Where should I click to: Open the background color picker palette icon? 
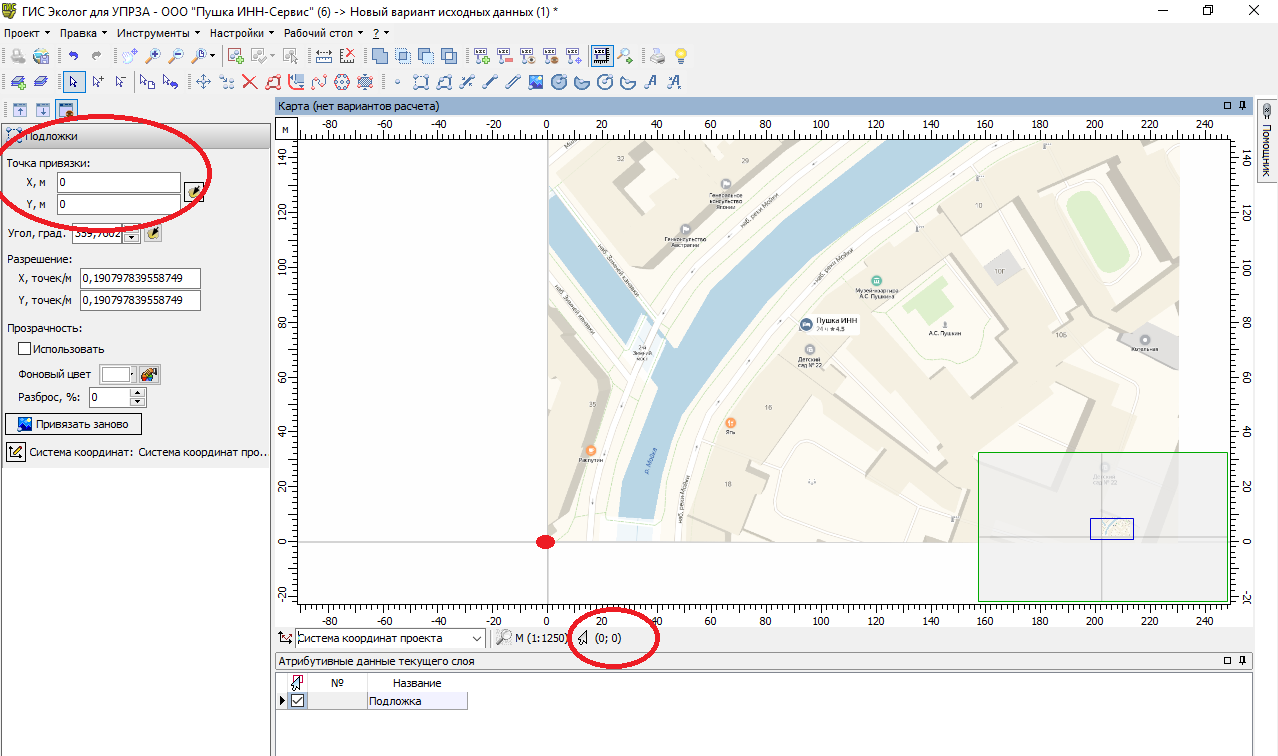149,374
